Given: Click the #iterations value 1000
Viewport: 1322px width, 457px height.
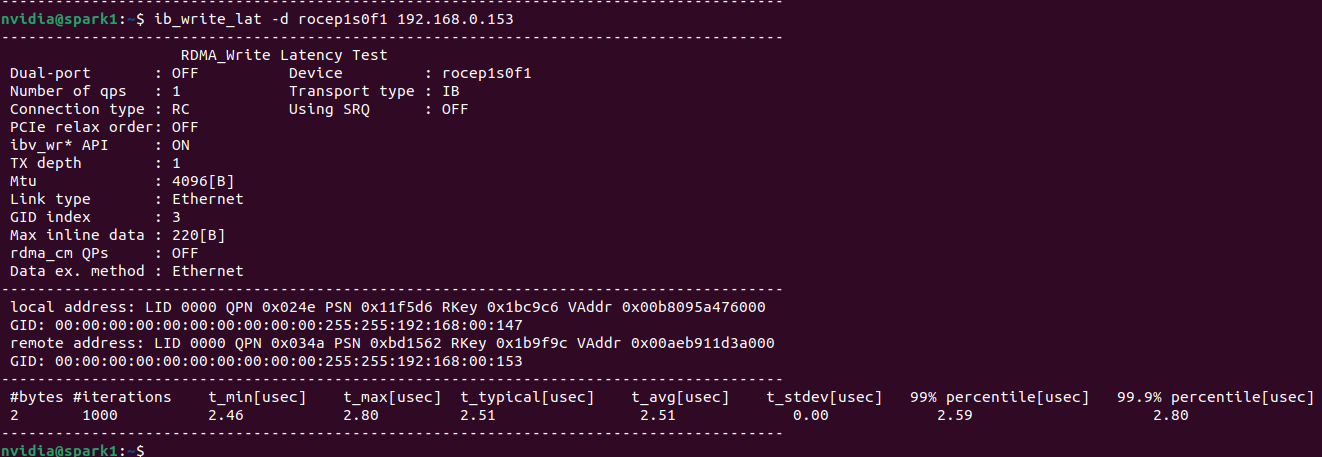Looking at the screenshot, I should click(99, 415).
